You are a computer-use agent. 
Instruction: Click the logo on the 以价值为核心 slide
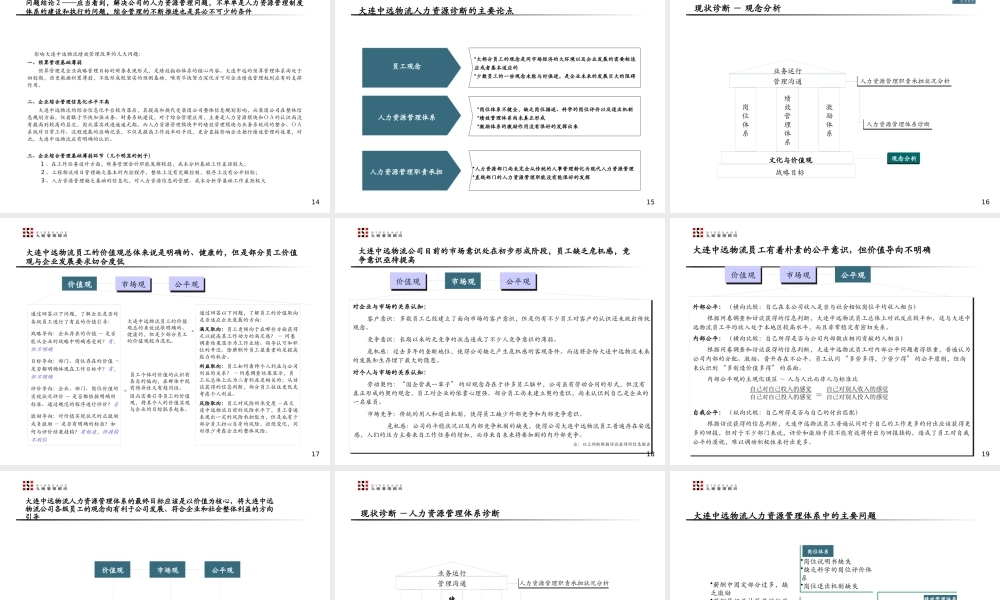[45, 486]
